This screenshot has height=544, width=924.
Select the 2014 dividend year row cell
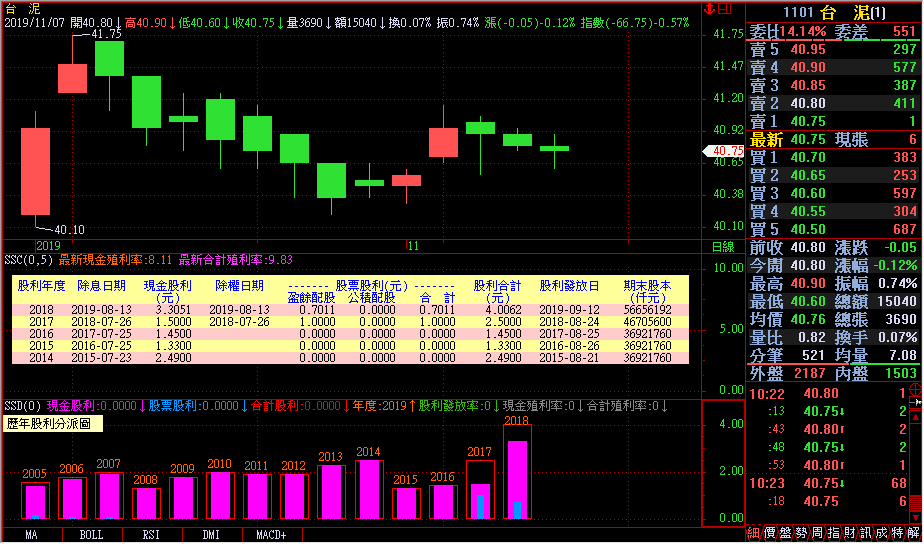point(41,358)
